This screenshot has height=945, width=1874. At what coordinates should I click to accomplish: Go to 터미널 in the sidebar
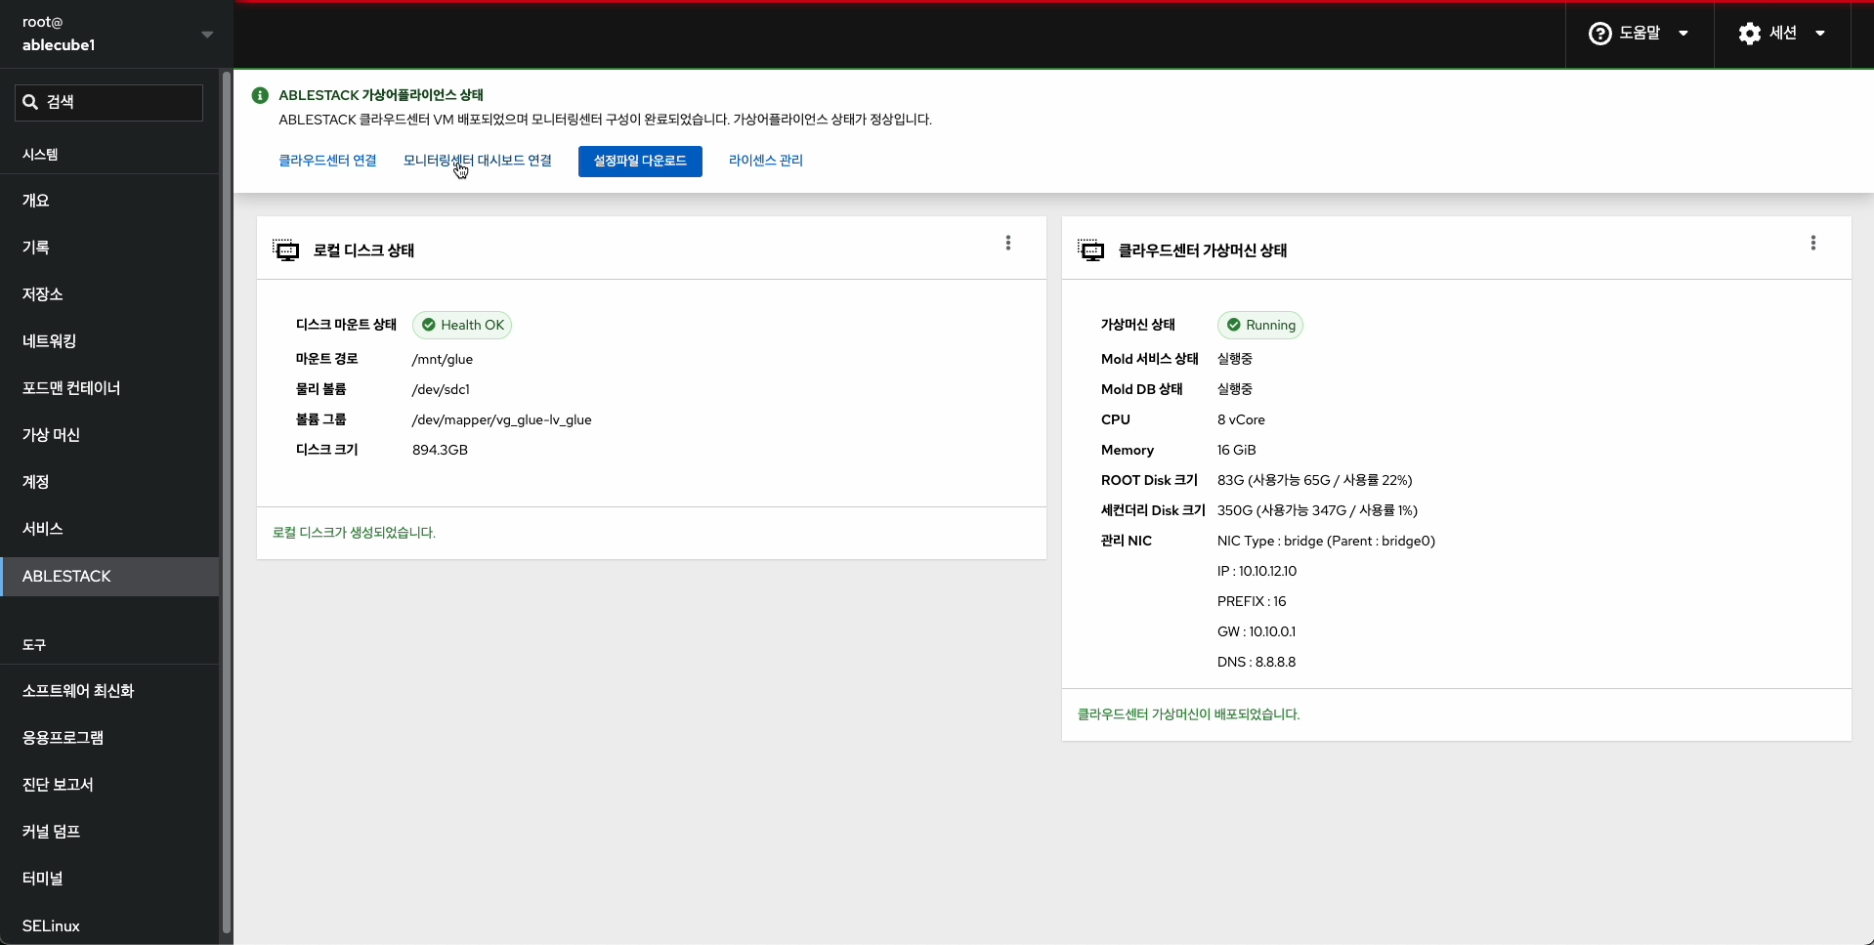42,878
